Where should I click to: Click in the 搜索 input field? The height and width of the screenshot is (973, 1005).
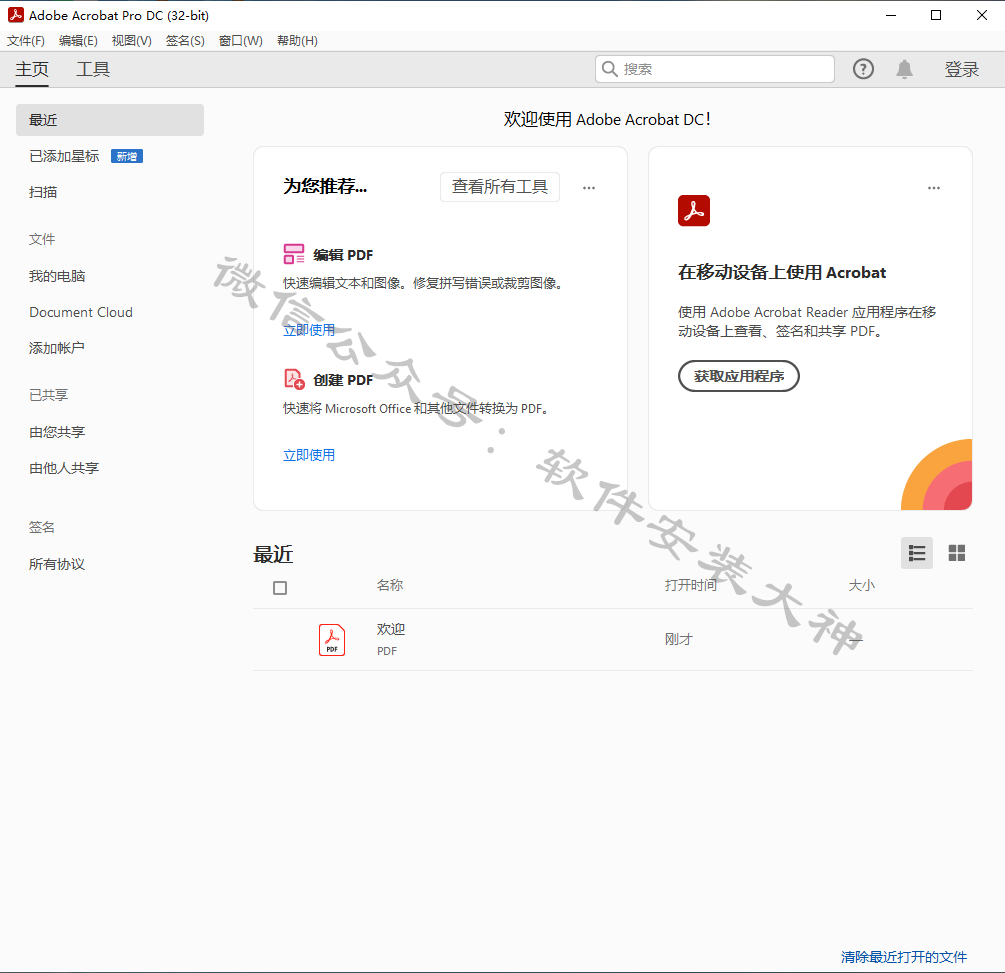715,69
